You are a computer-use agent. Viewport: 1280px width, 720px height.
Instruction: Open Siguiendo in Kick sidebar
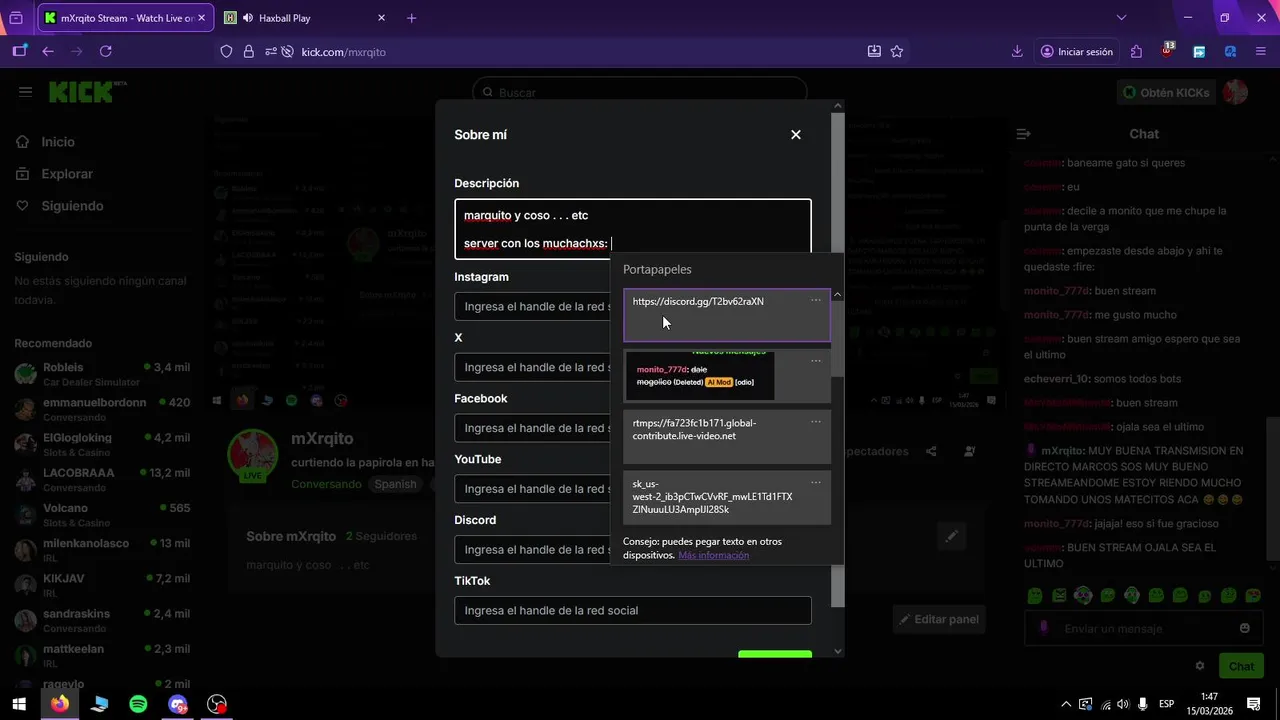(x=72, y=206)
